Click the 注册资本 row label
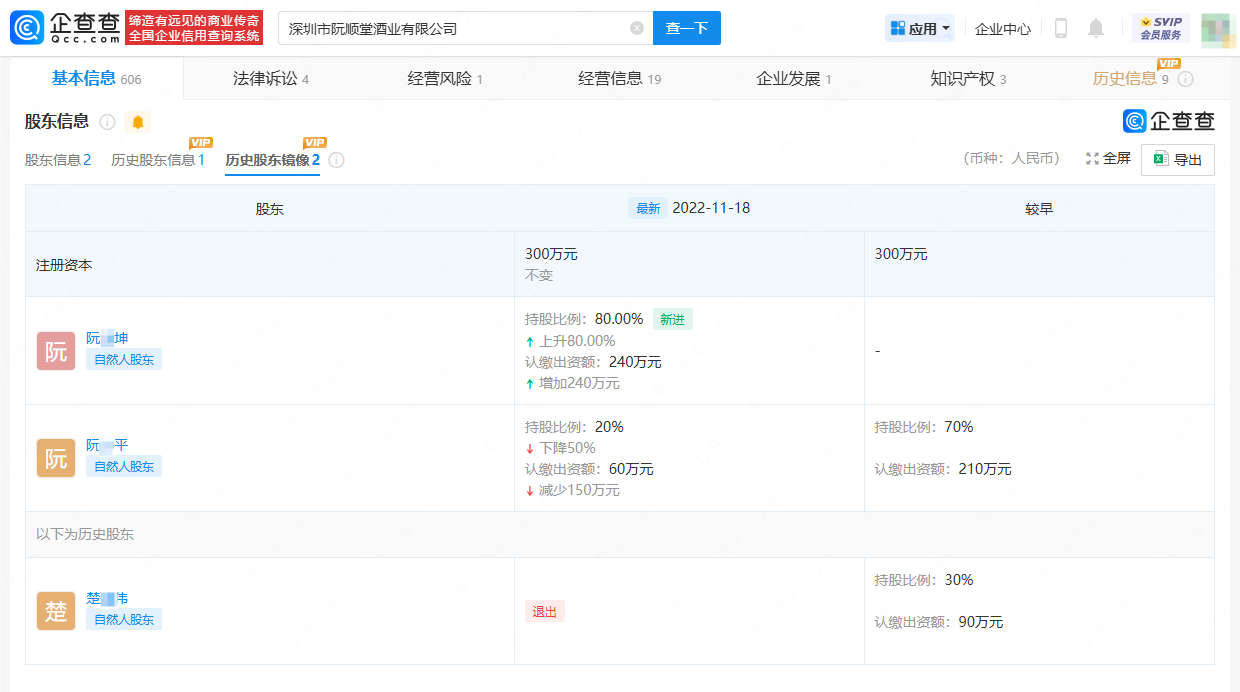The image size is (1240, 692). 64,265
